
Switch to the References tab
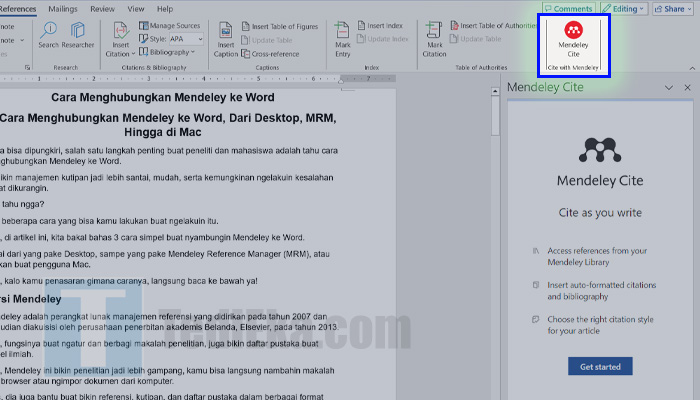(18, 9)
